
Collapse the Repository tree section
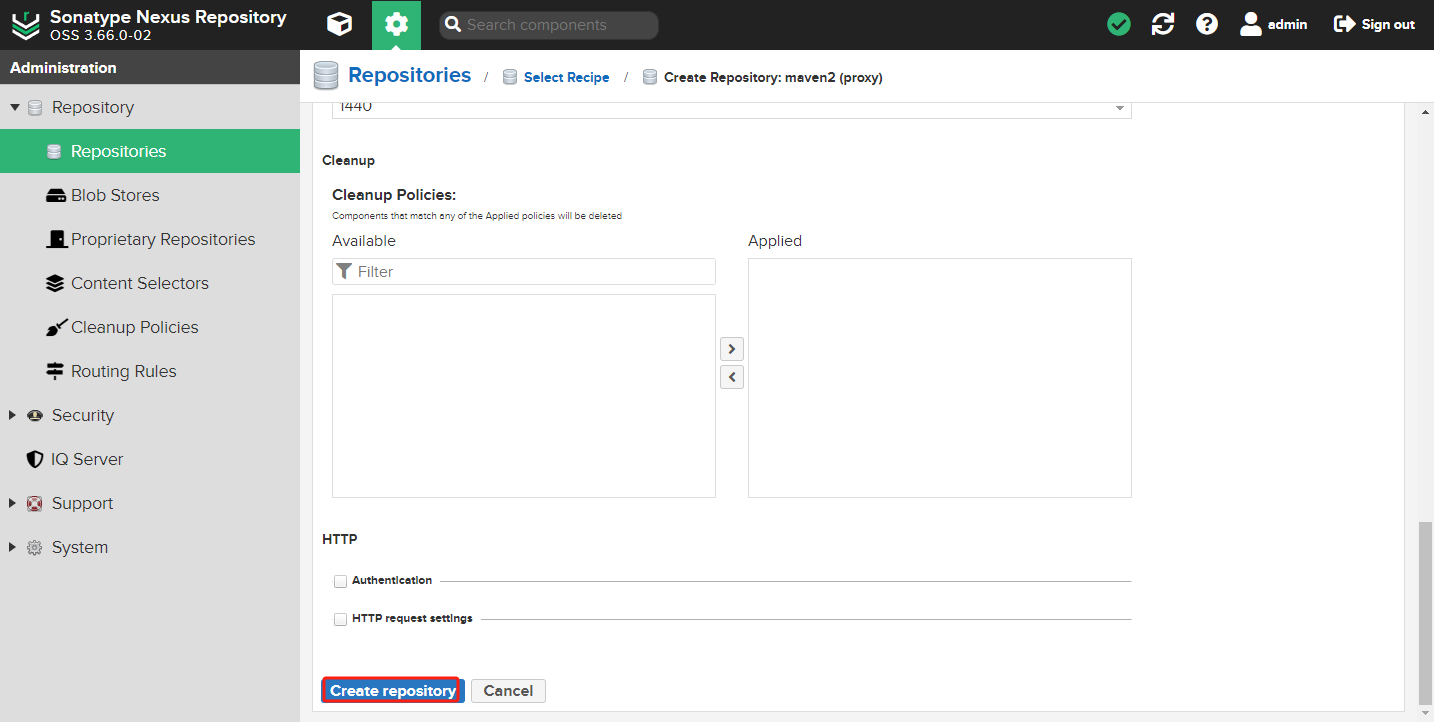[15, 107]
